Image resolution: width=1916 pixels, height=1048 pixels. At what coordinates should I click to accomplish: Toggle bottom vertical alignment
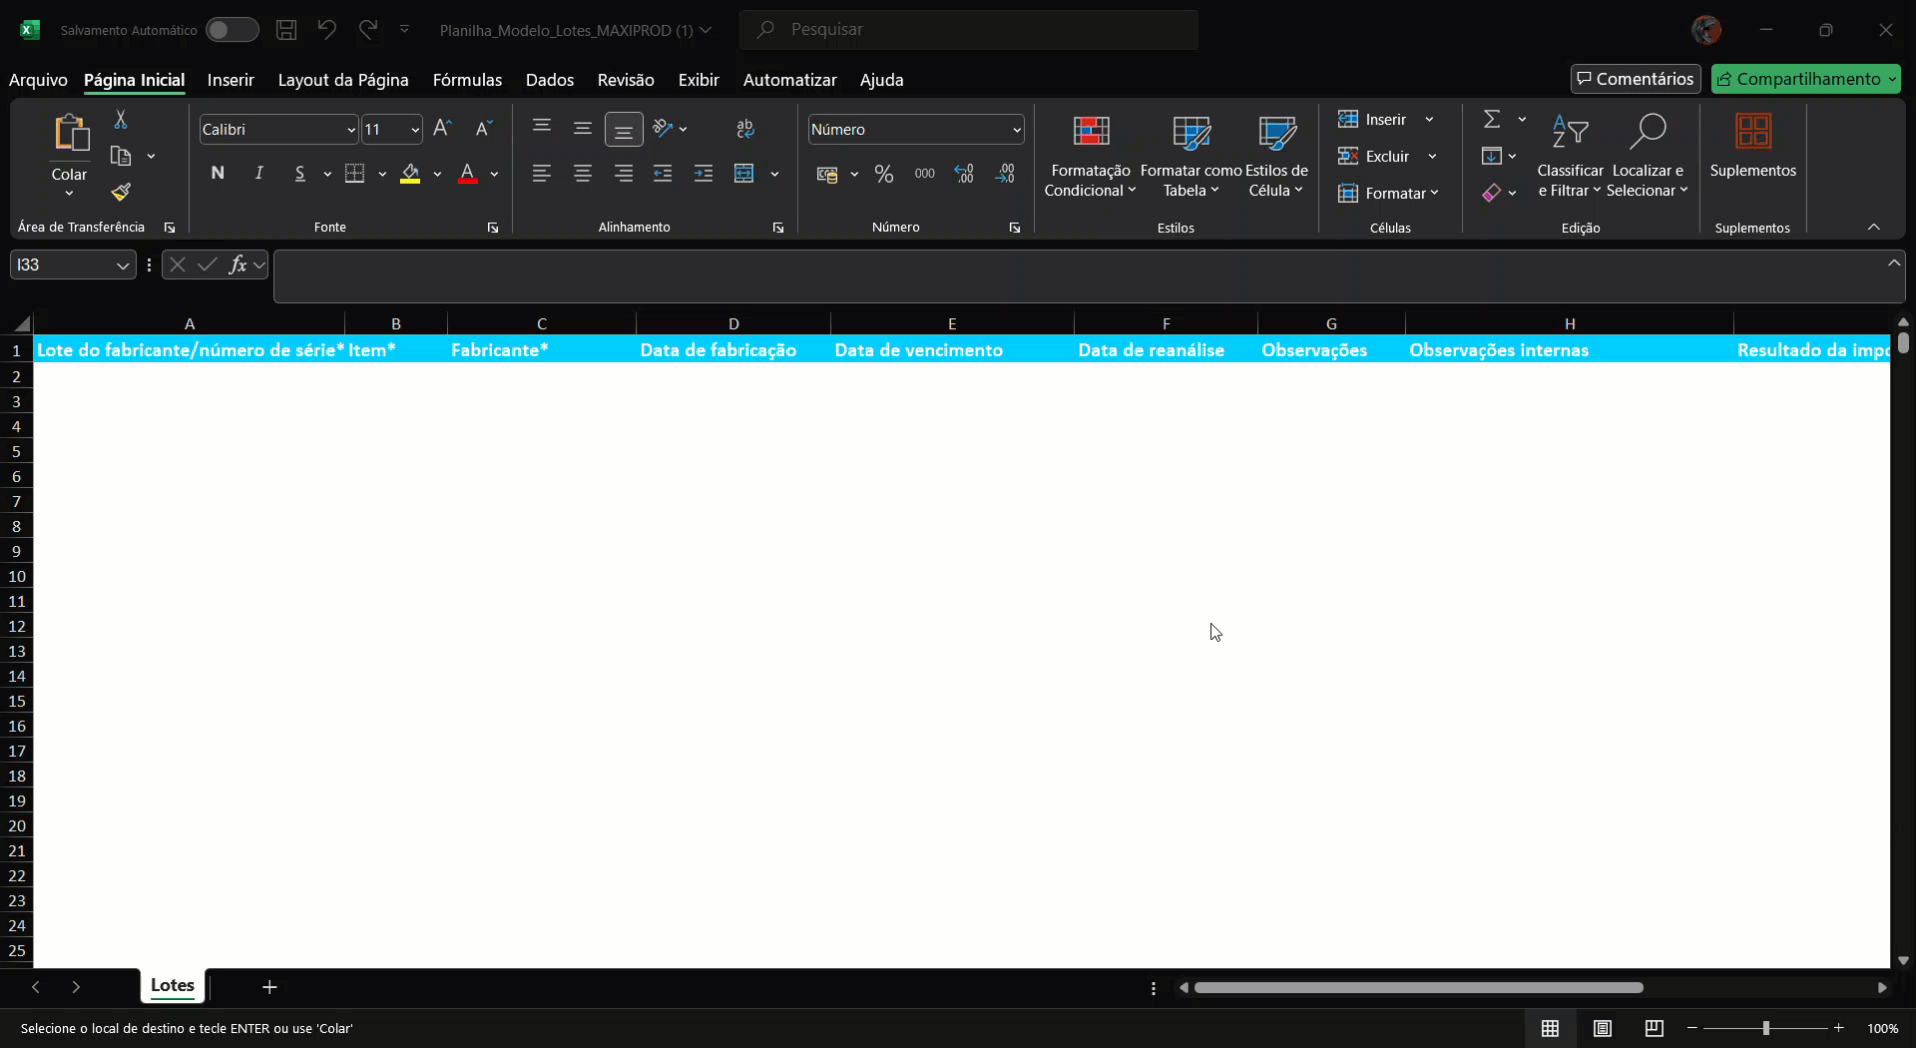624,130
